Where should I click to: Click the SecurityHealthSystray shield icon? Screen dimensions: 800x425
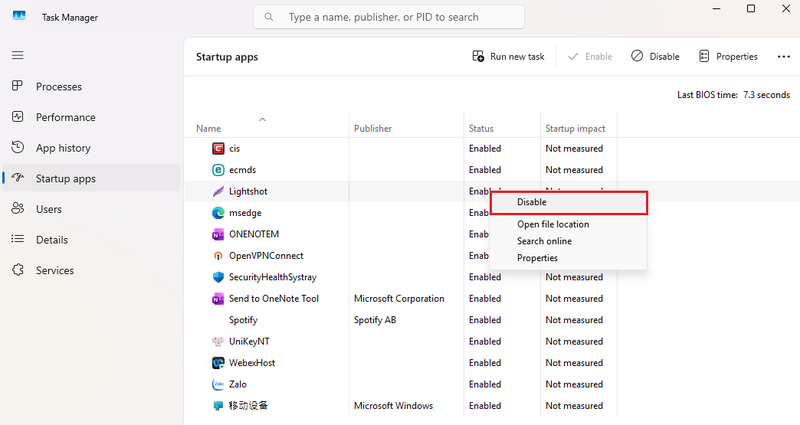pos(218,277)
